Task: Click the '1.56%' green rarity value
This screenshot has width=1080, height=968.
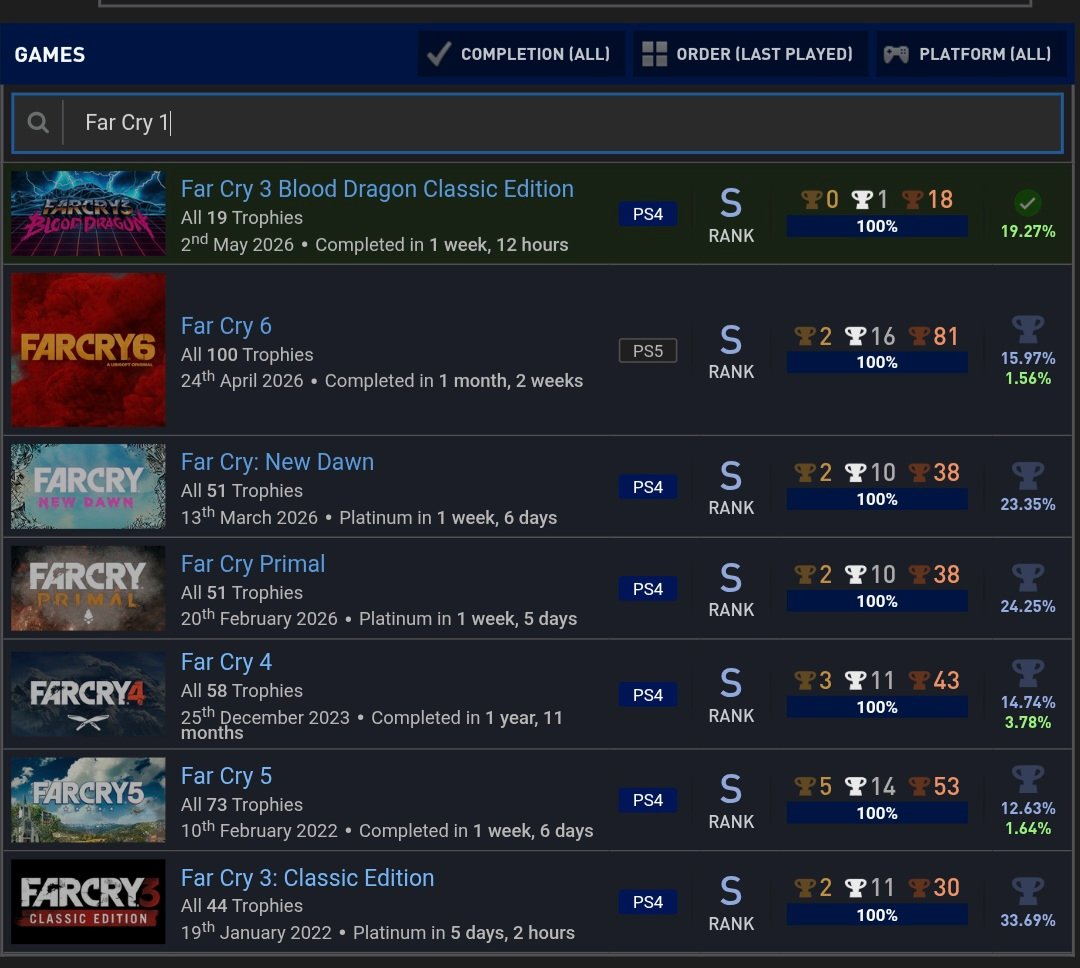Action: 1028,378
